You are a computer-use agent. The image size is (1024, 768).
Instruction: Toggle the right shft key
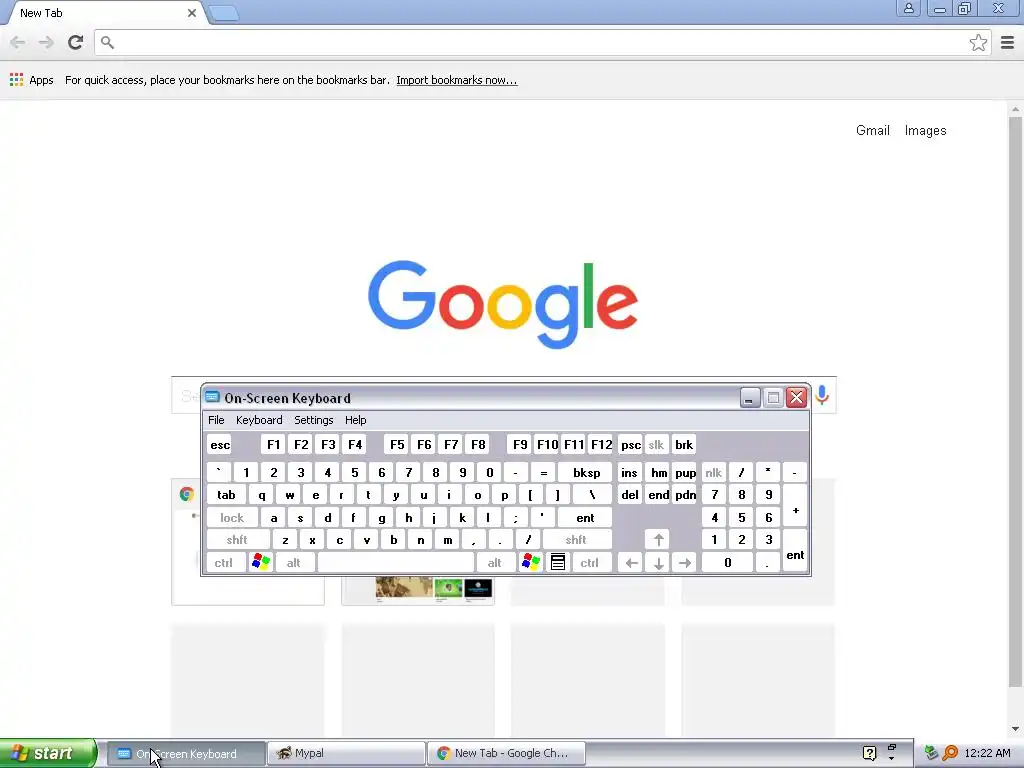576,540
